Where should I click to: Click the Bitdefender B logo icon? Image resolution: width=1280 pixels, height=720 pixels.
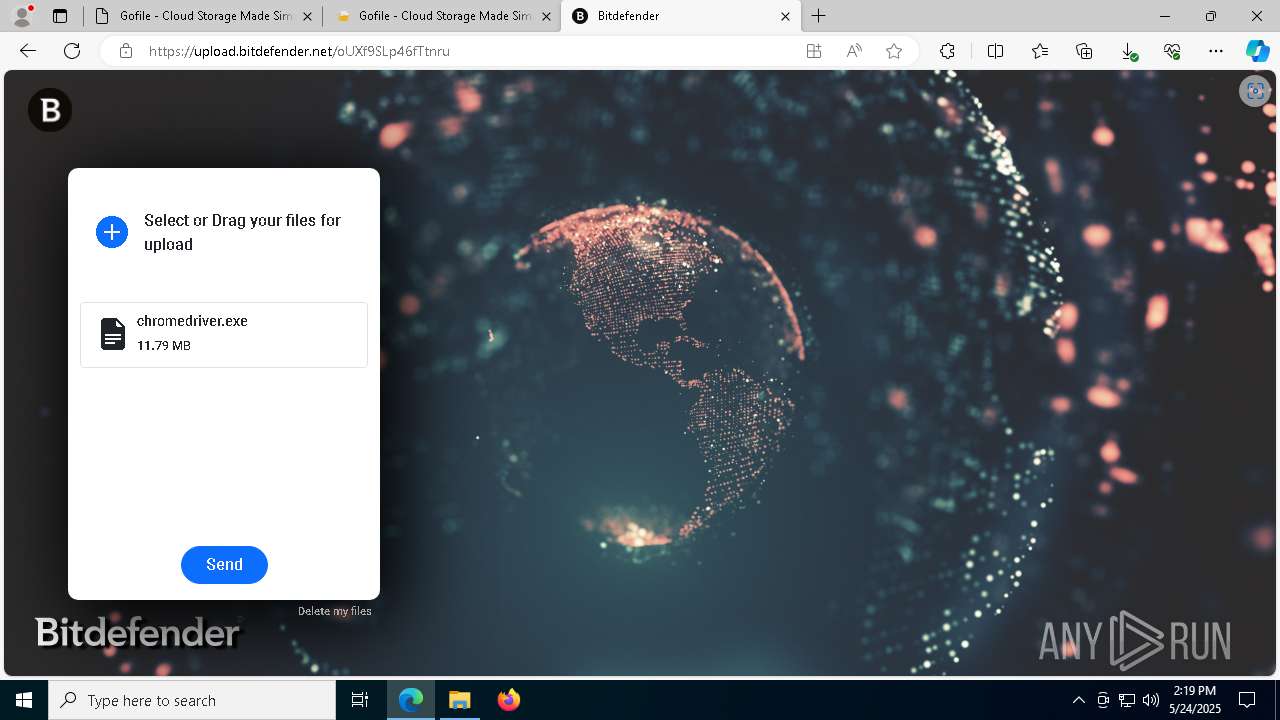50,110
